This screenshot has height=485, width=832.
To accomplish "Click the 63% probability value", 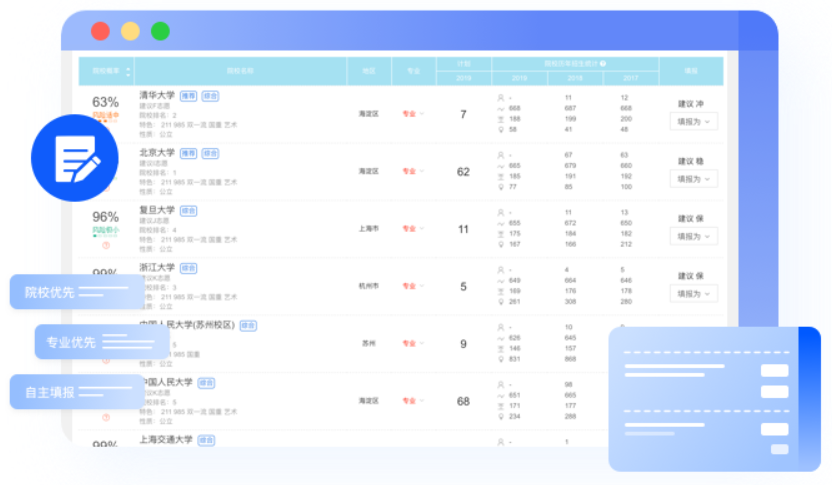I will tap(106, 101).
